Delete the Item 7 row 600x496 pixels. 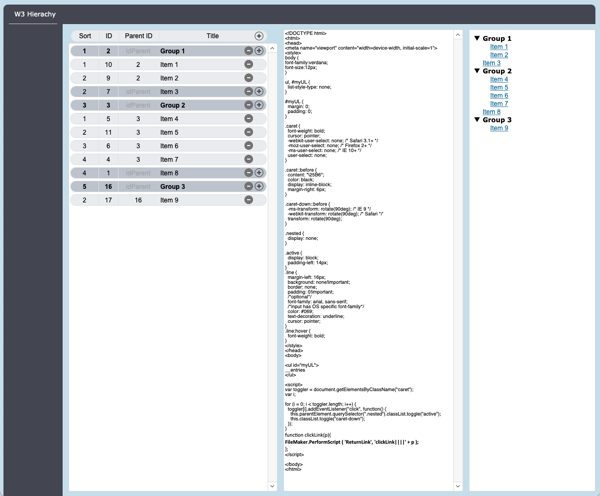point(248,159)
